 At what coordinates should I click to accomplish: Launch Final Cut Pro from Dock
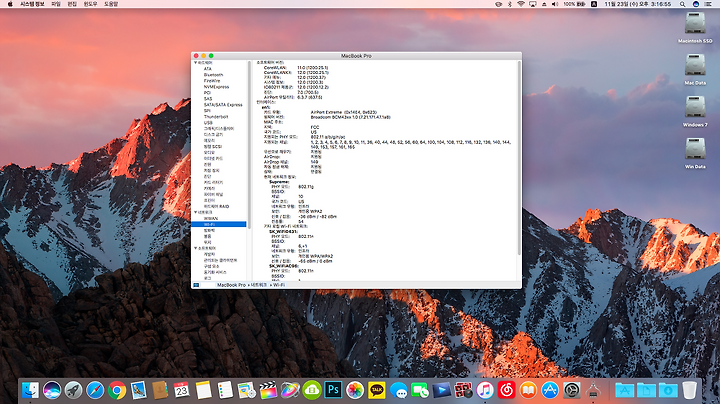[268, 390]
